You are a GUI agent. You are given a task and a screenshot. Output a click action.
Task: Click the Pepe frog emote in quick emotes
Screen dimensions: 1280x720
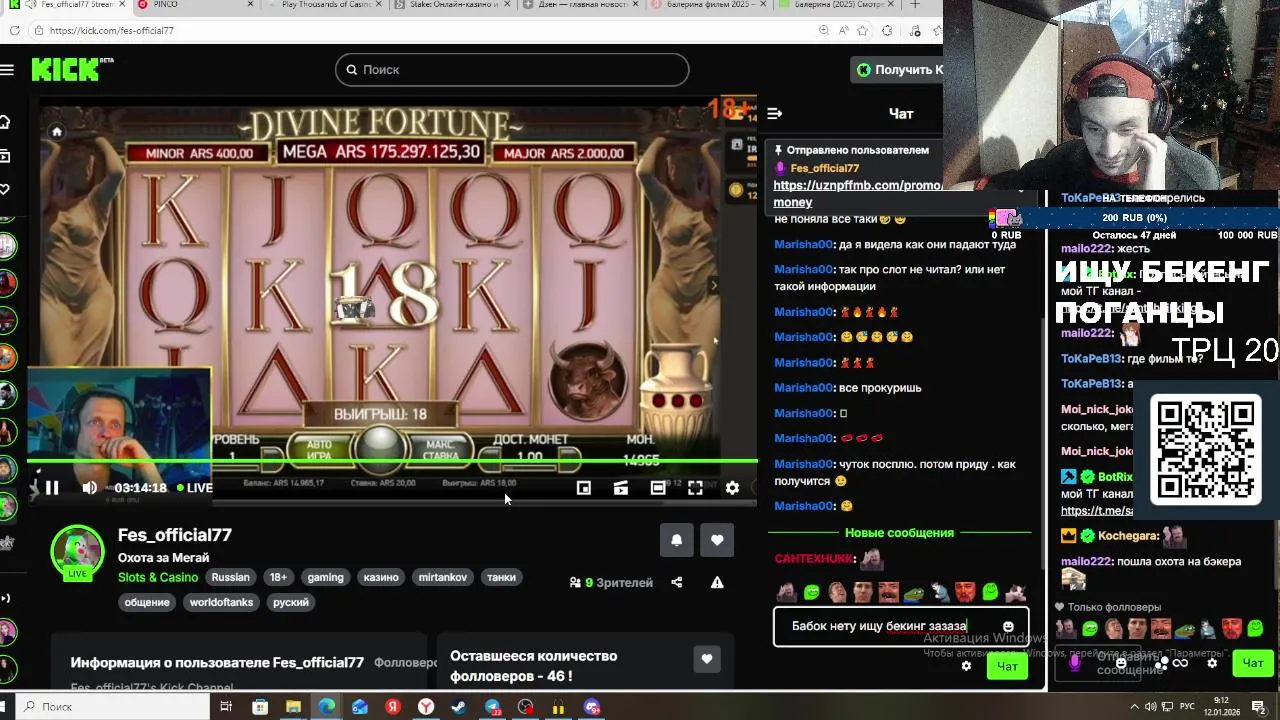[x=914, y=593]
